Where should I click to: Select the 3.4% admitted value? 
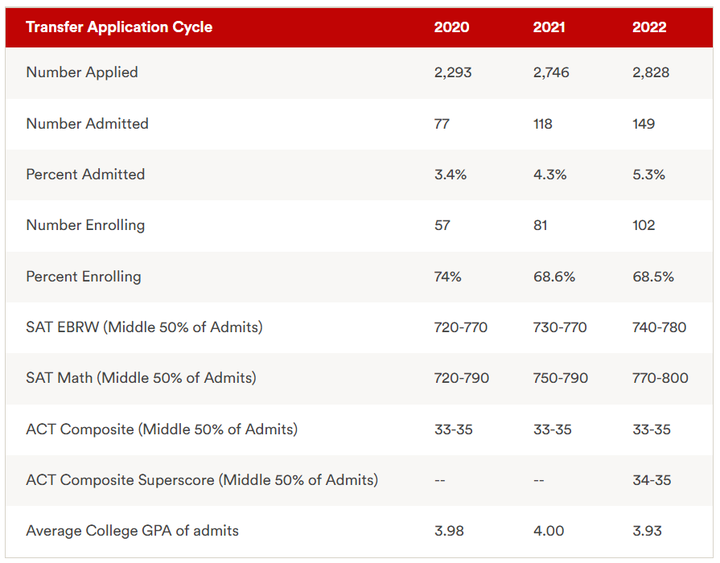[450, 175]
